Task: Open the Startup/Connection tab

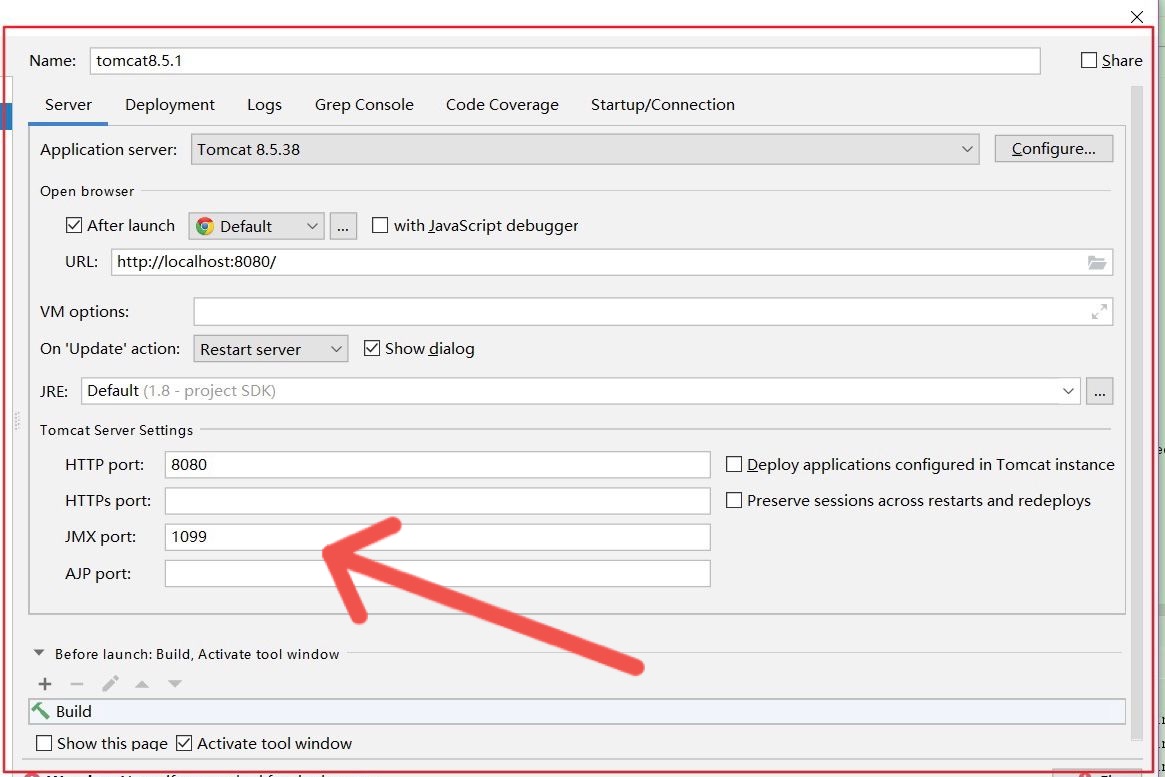Action: point(663,105)
